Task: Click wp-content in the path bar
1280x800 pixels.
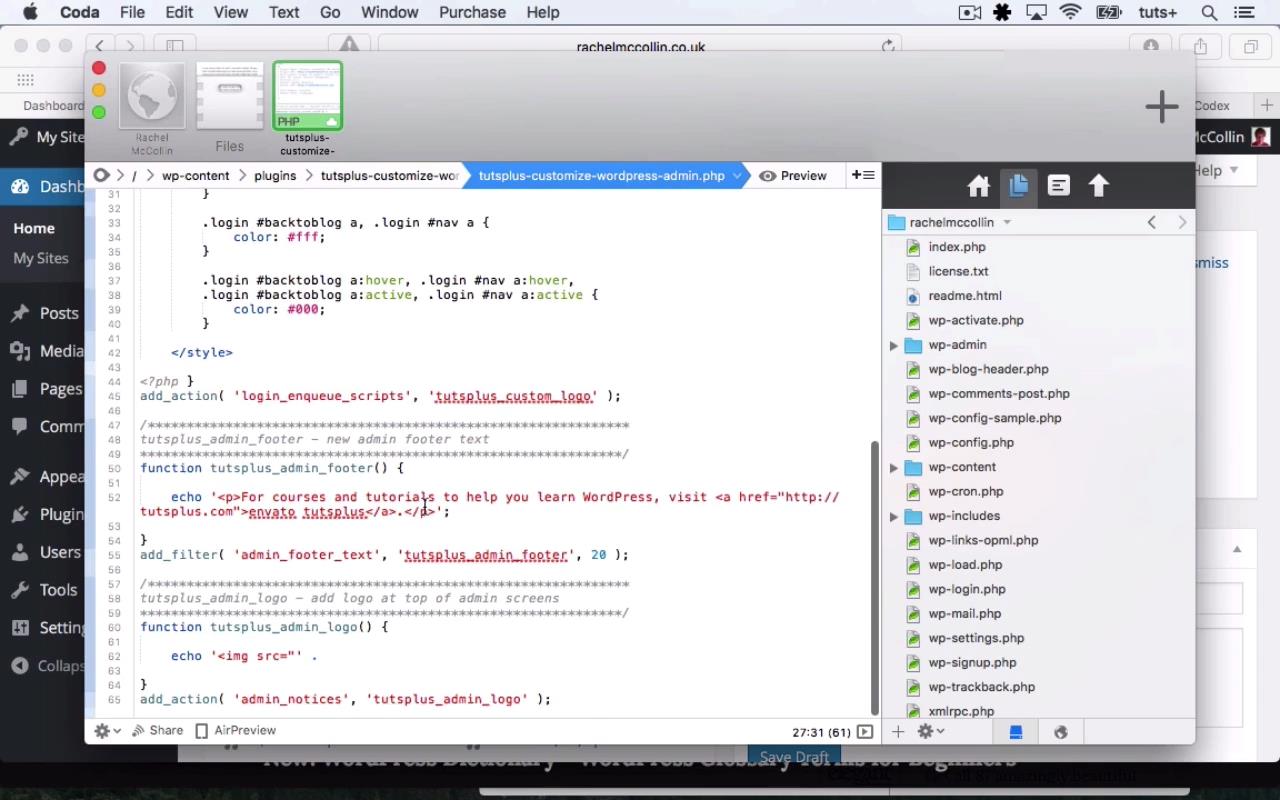Action: 196,176
